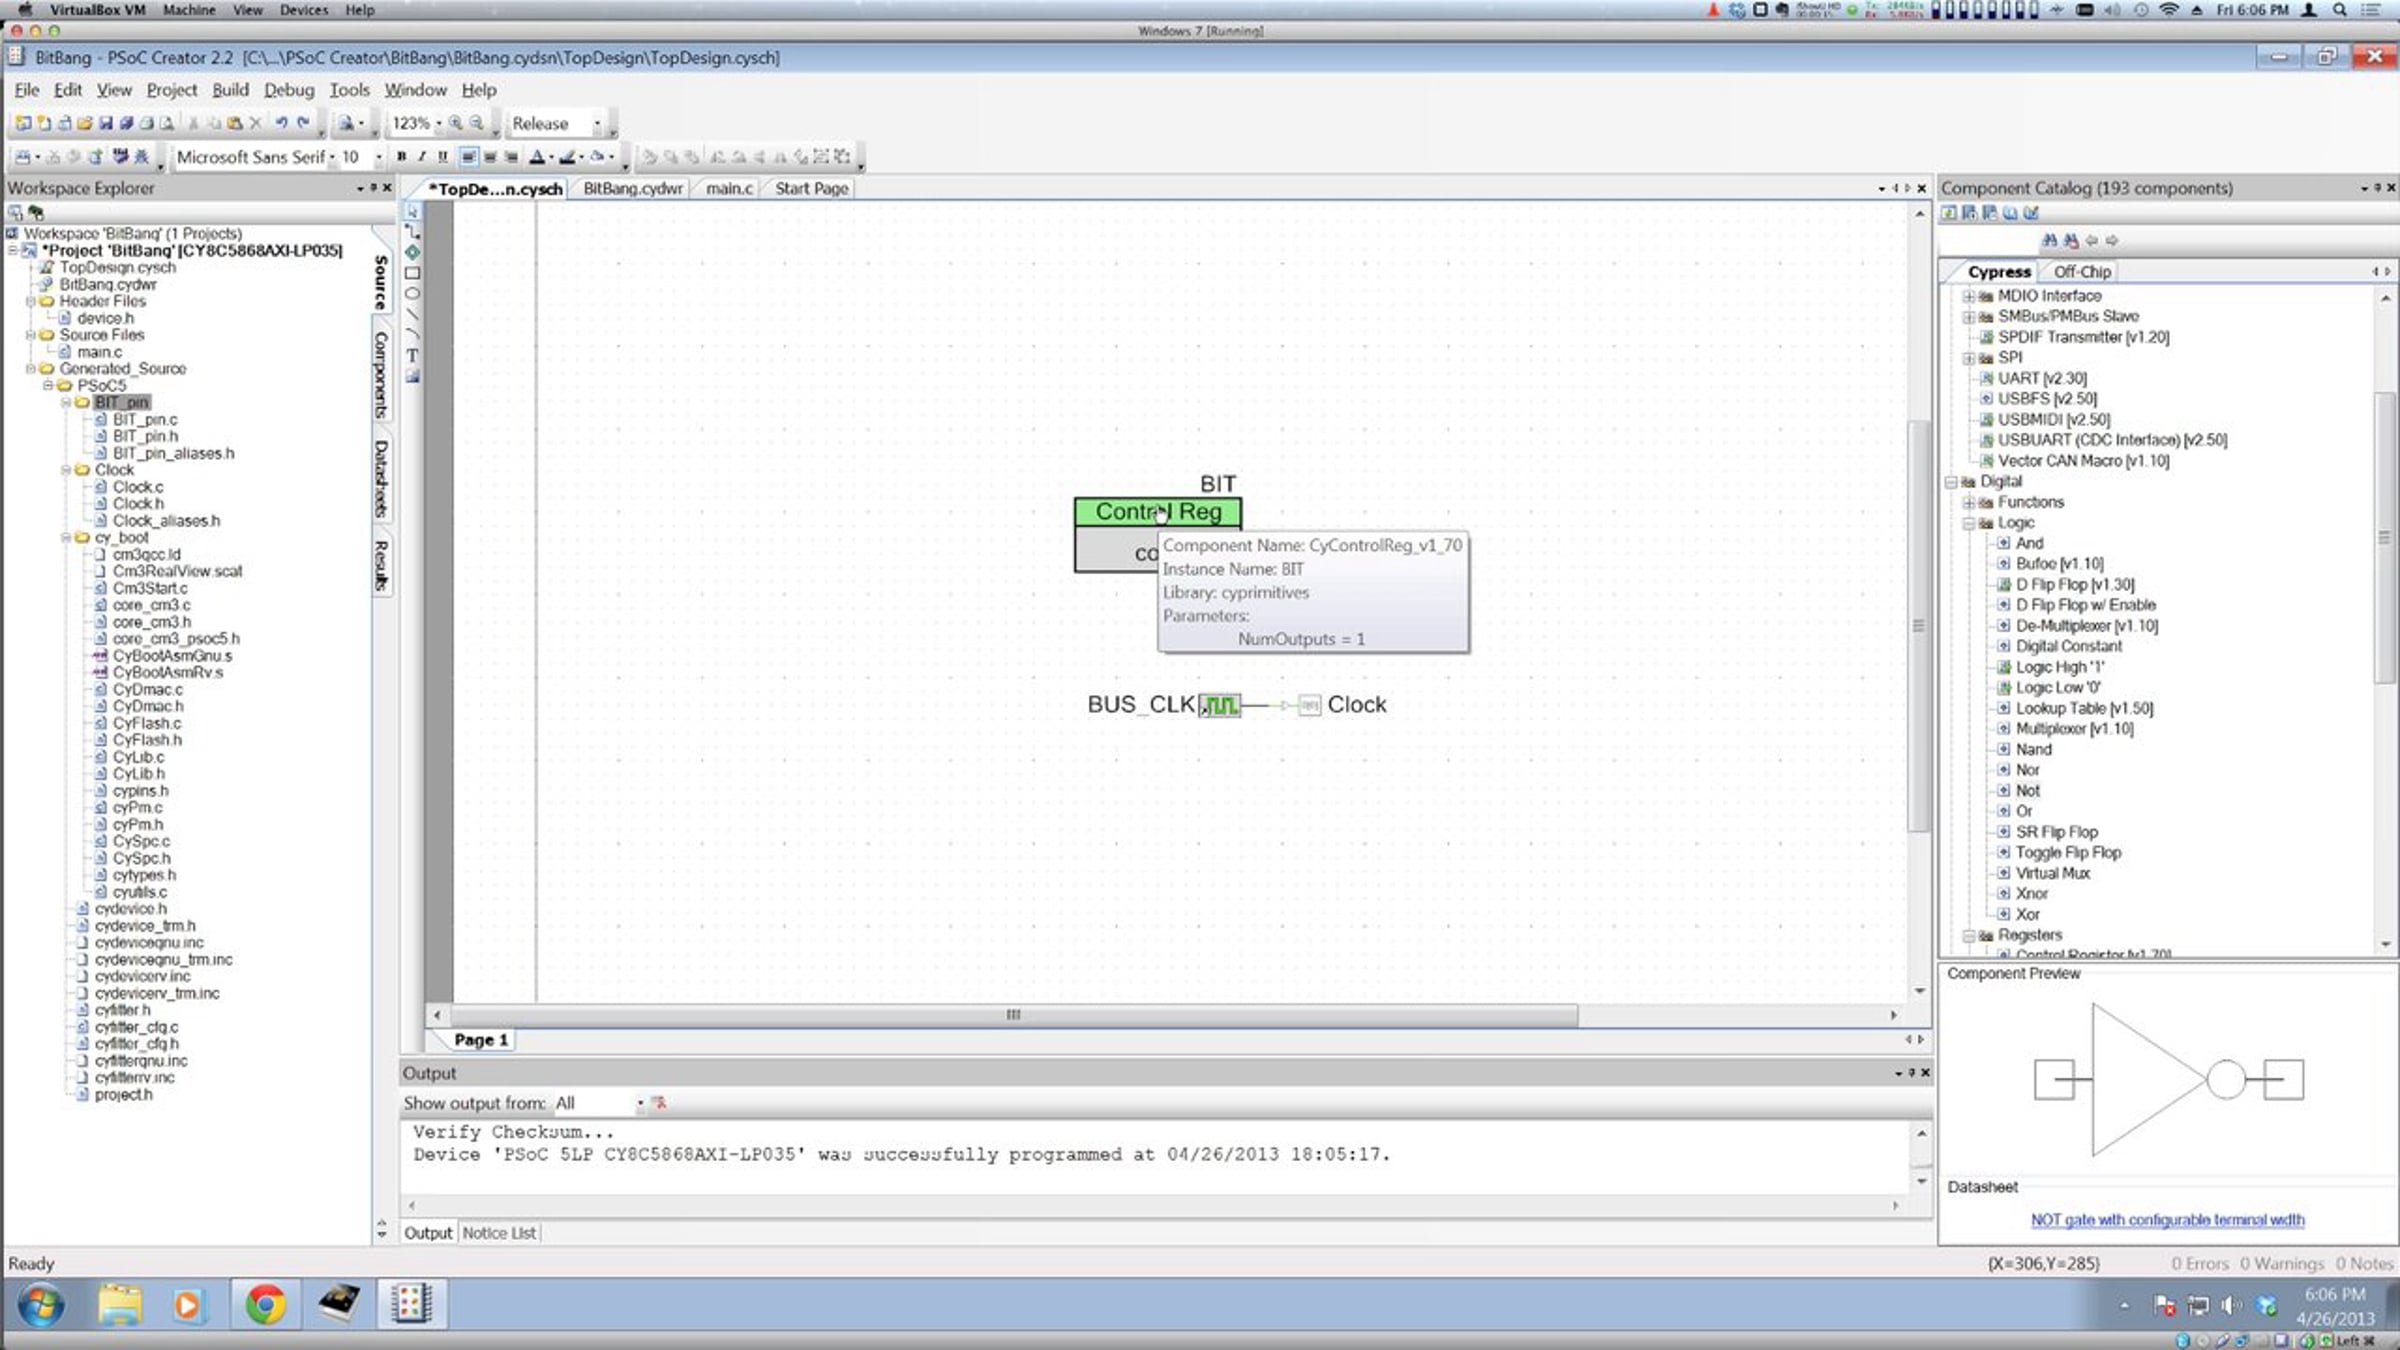Click the catalog search binoculars icon
2400x1350 pixels.
coord(2050,241)
